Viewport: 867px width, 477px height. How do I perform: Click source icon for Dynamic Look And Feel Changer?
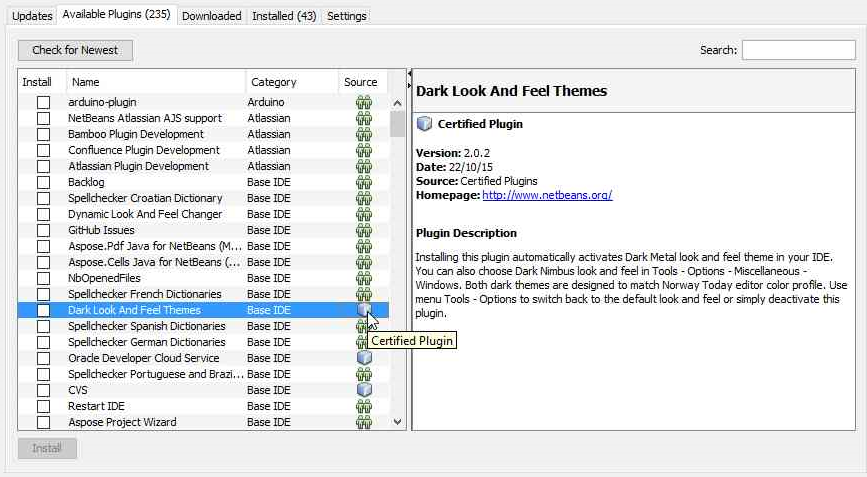363,214
